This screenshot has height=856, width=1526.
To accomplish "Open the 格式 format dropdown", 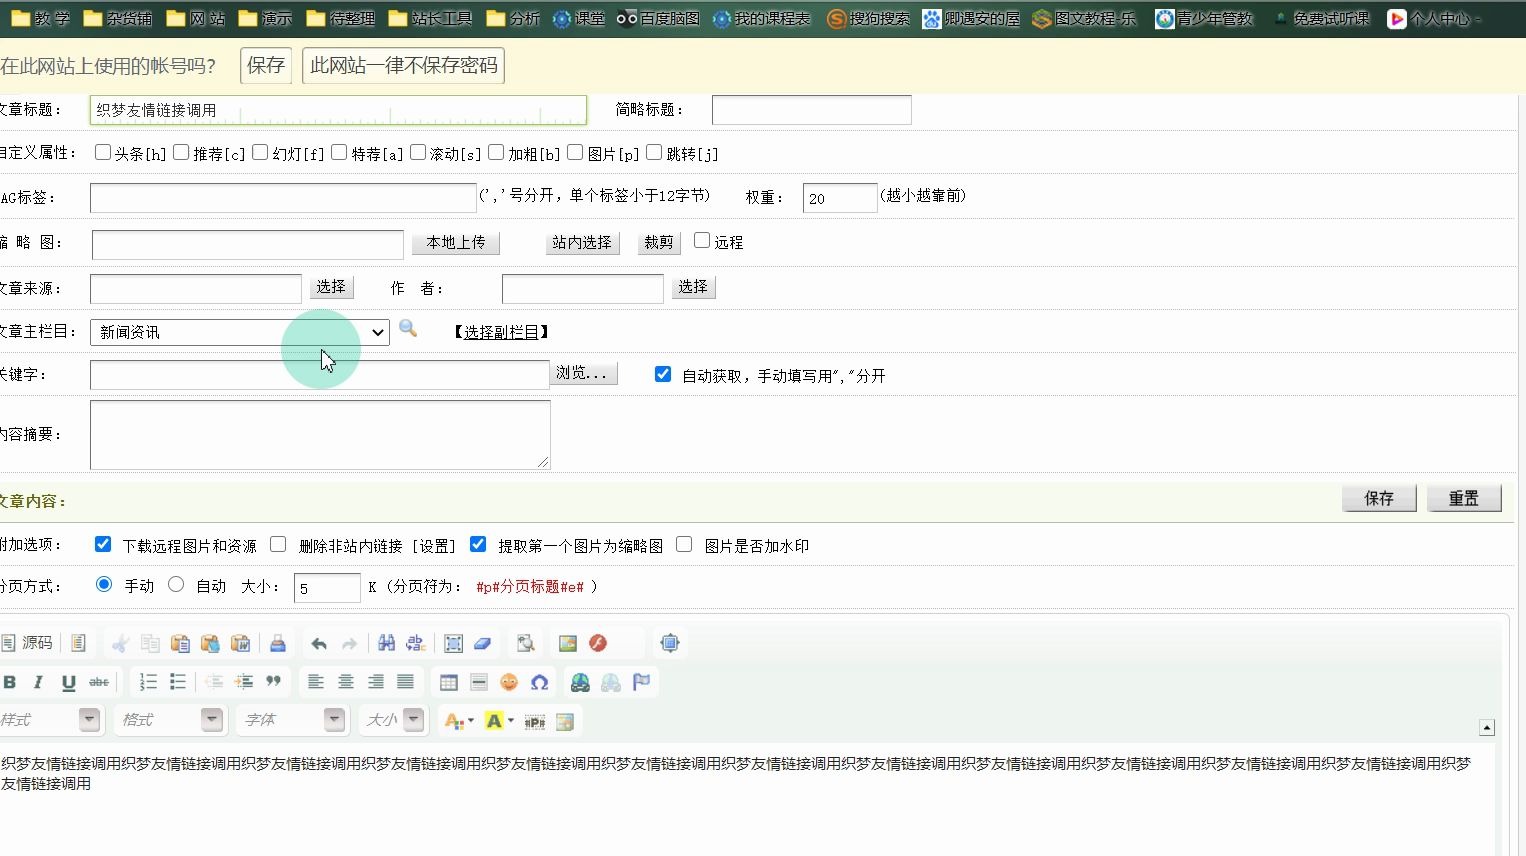I will click(169, 720).
